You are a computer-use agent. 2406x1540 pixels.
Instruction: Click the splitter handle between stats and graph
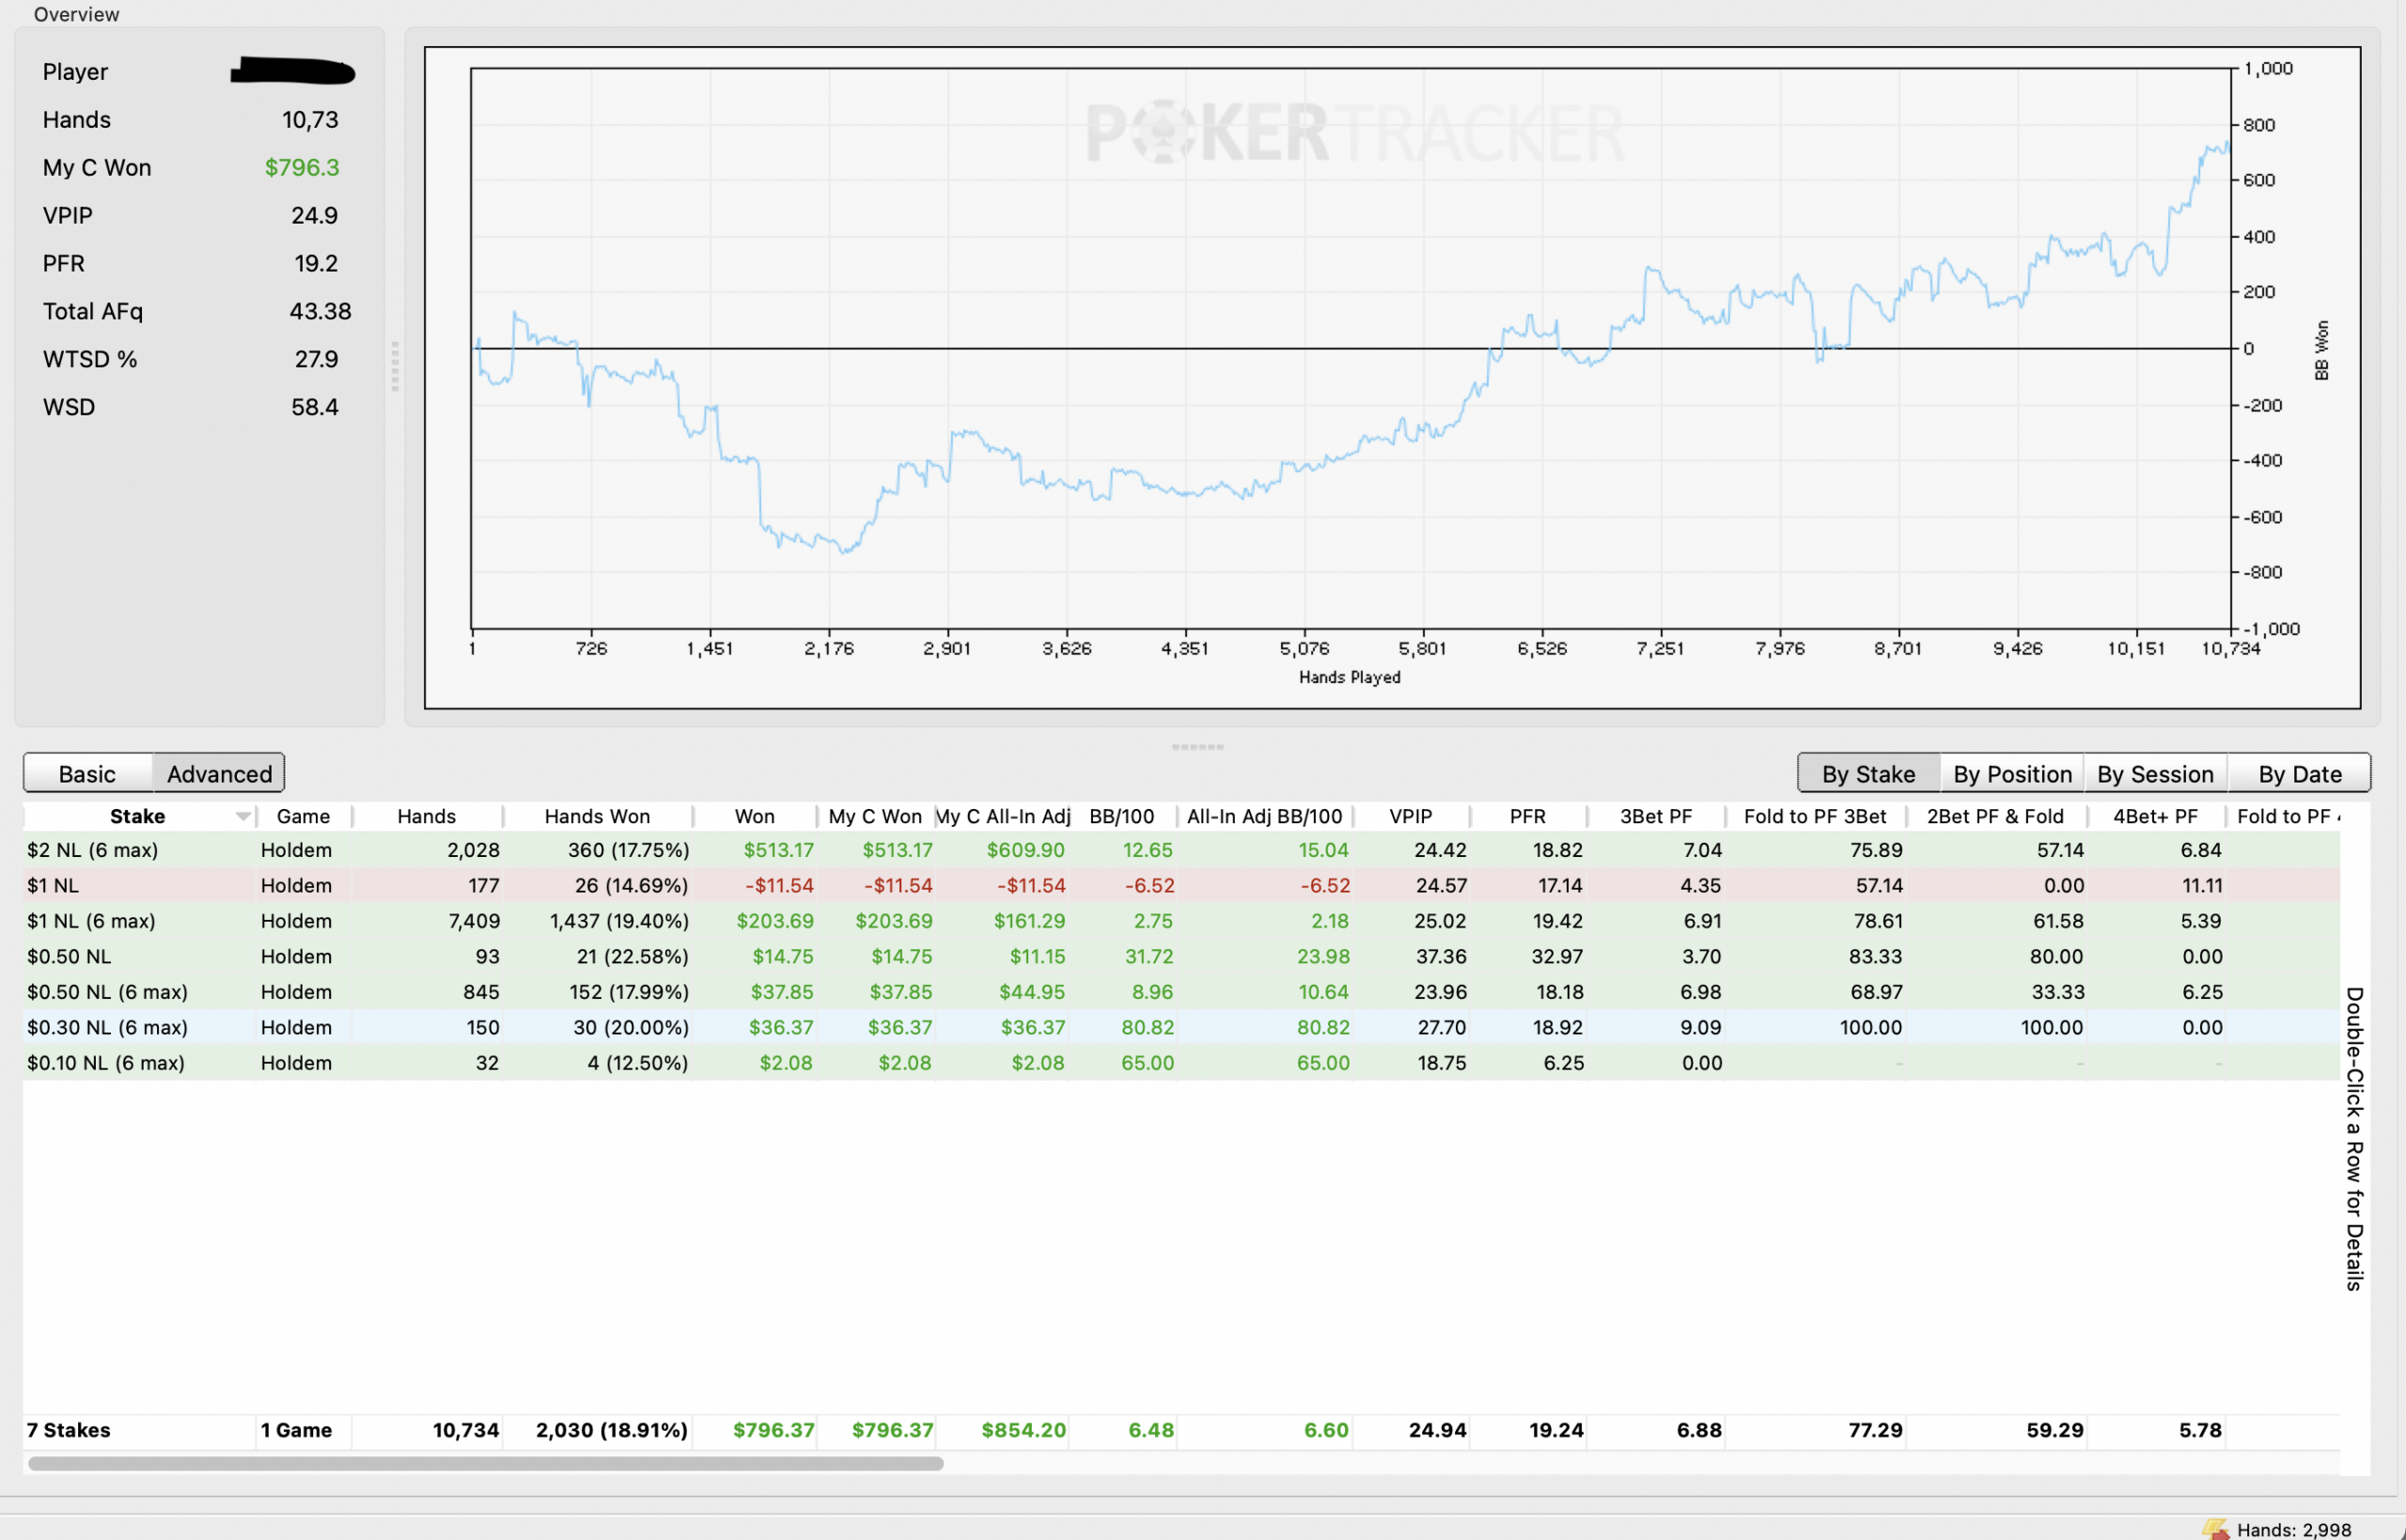click(x=395, y=366)
